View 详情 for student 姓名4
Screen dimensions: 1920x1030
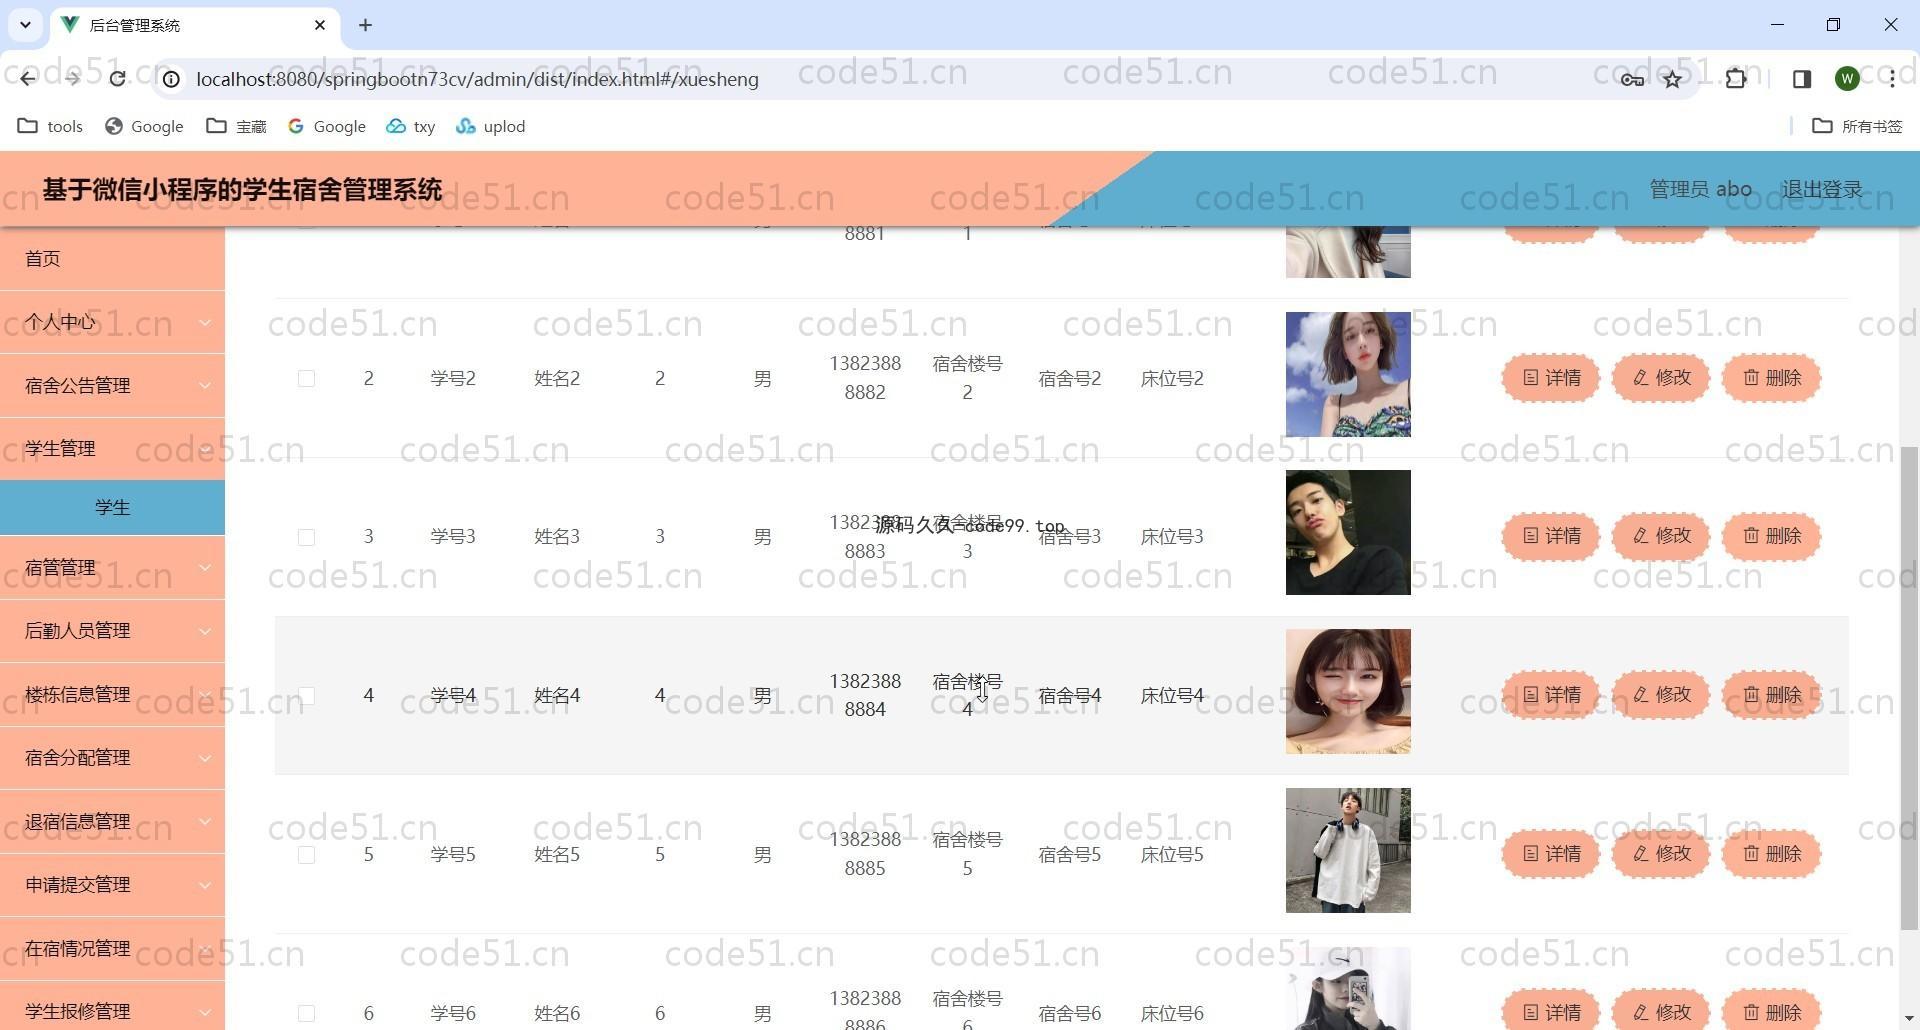click(x=1551, y=695)
